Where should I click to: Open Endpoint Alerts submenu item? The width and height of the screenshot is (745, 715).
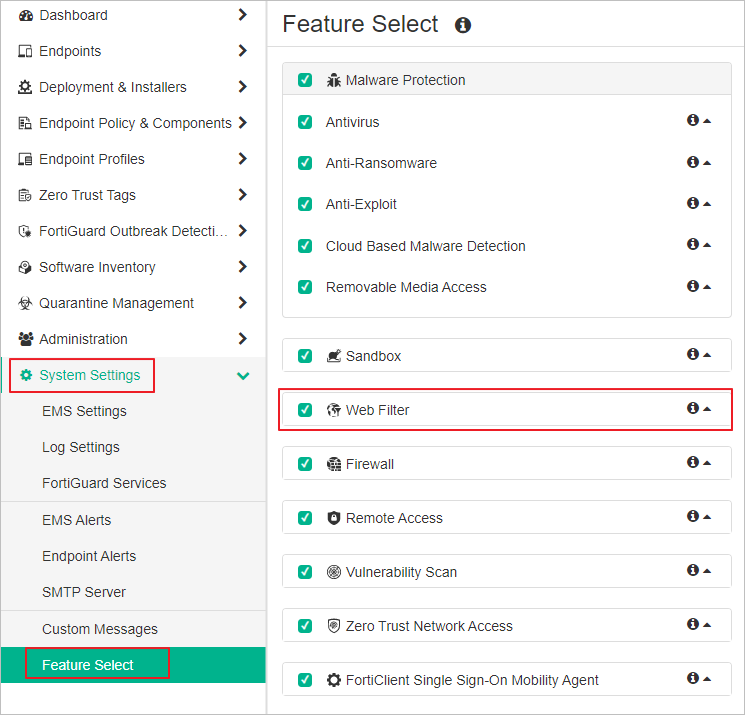click(89, 556)
